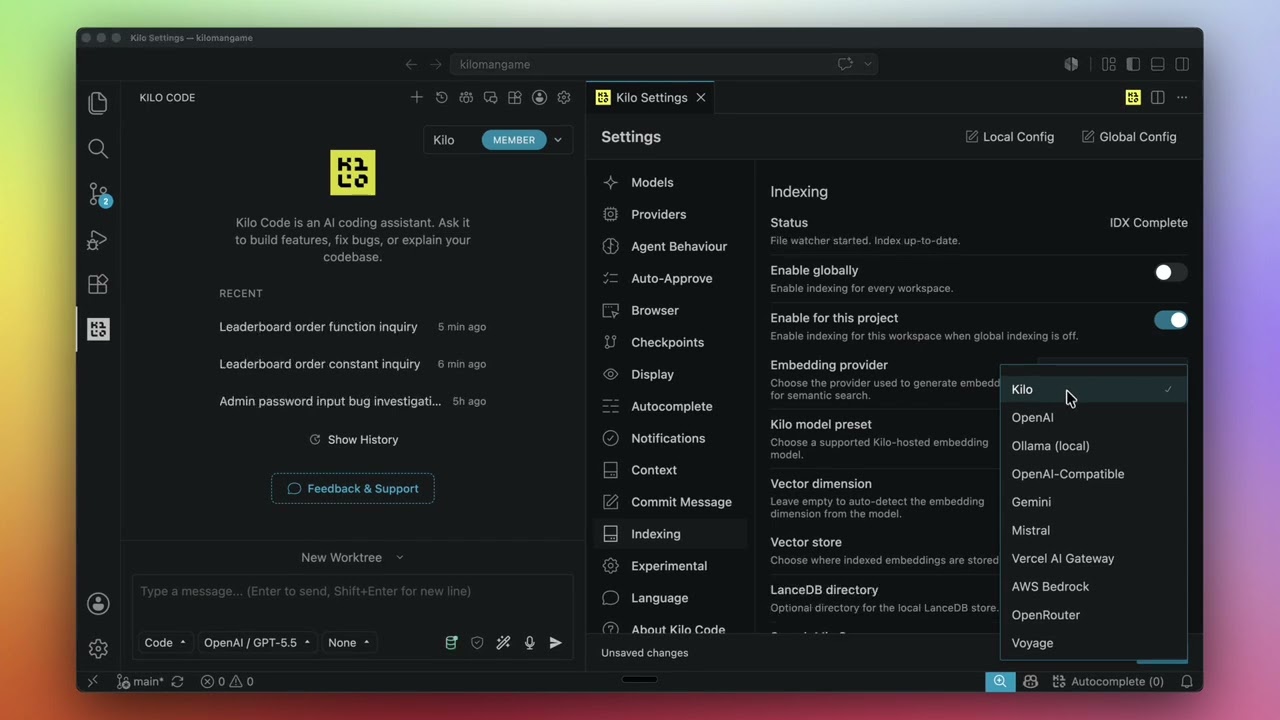
Task: Toggle the bottom panel layout icon
Action: pyautogui.click(x=1158, y=64)
